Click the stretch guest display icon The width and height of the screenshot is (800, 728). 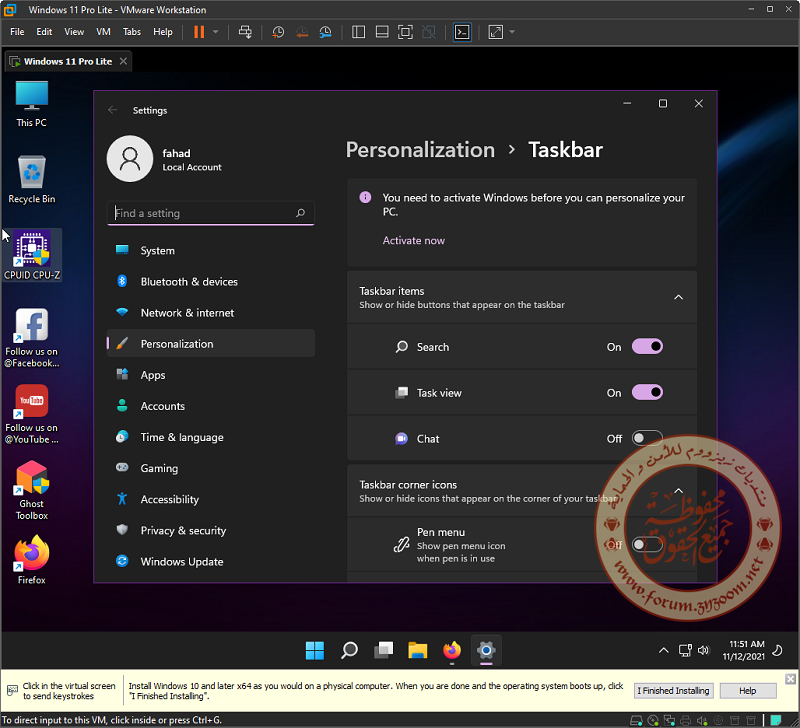(495, 32)
